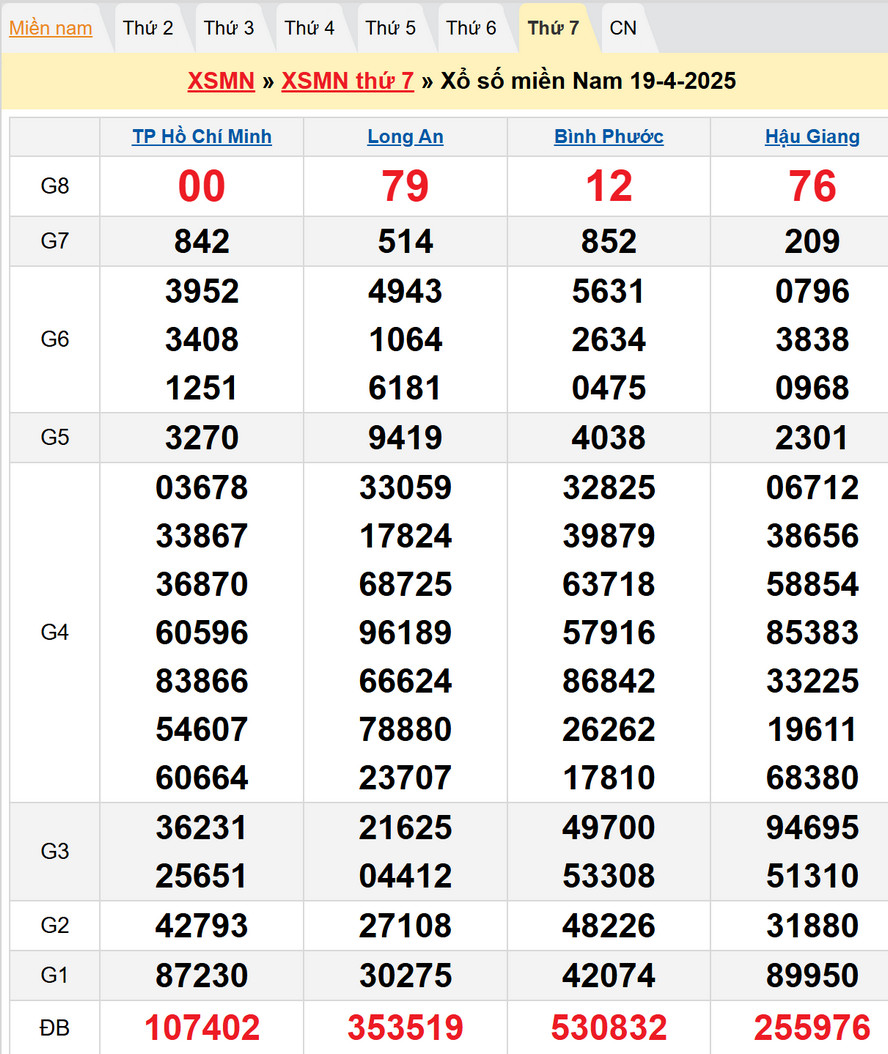Click the ĐB special prize number 107402
The image size is (888, 1054).
pyautogui.click(x=202, y=1027)
